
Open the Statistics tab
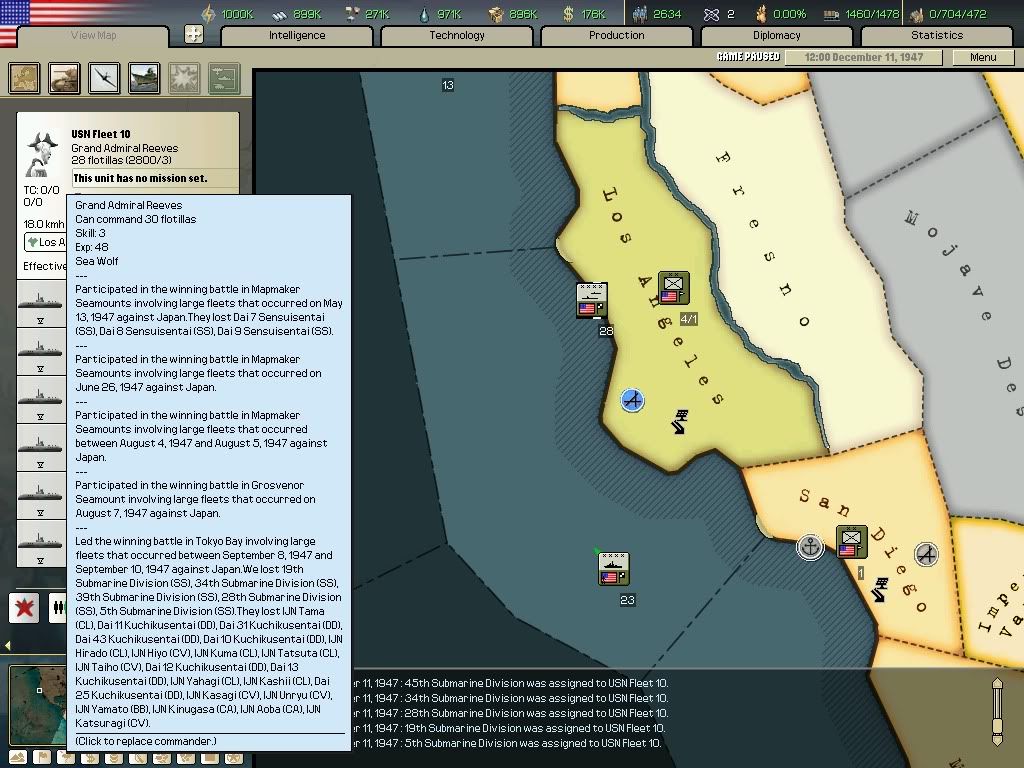point(937,36)
